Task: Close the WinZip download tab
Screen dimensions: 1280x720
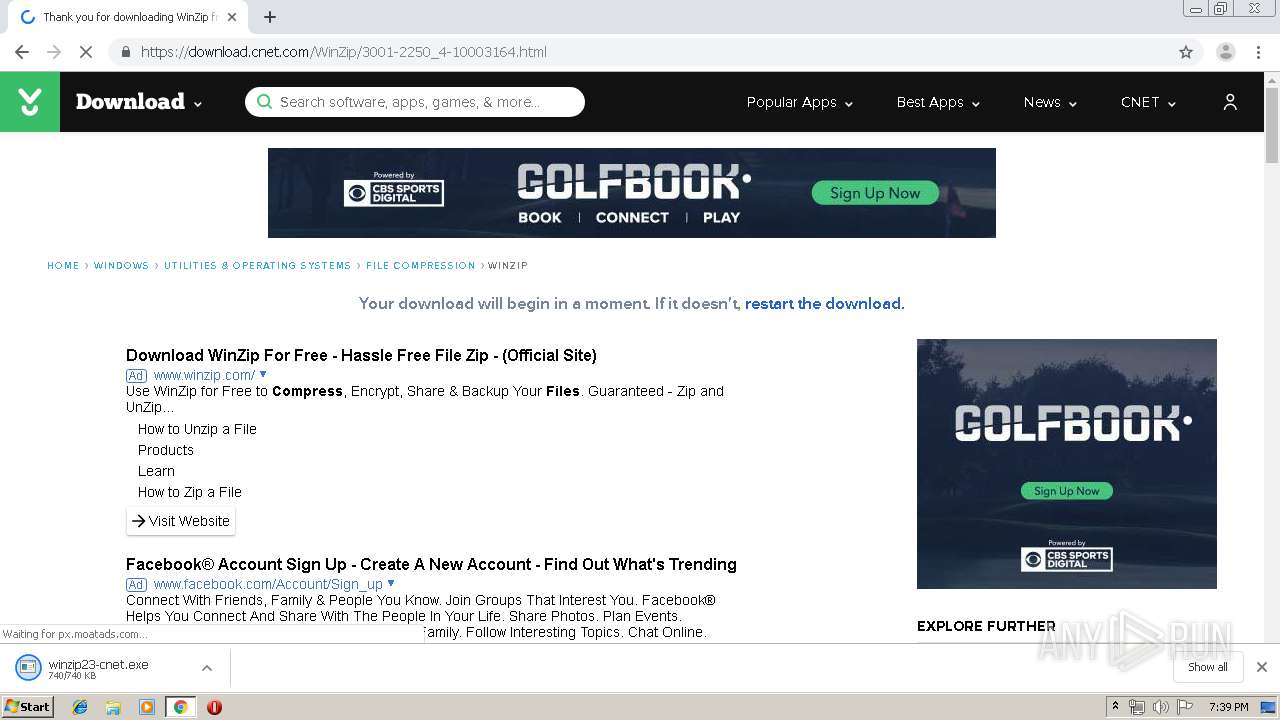Action: [232, 17]
